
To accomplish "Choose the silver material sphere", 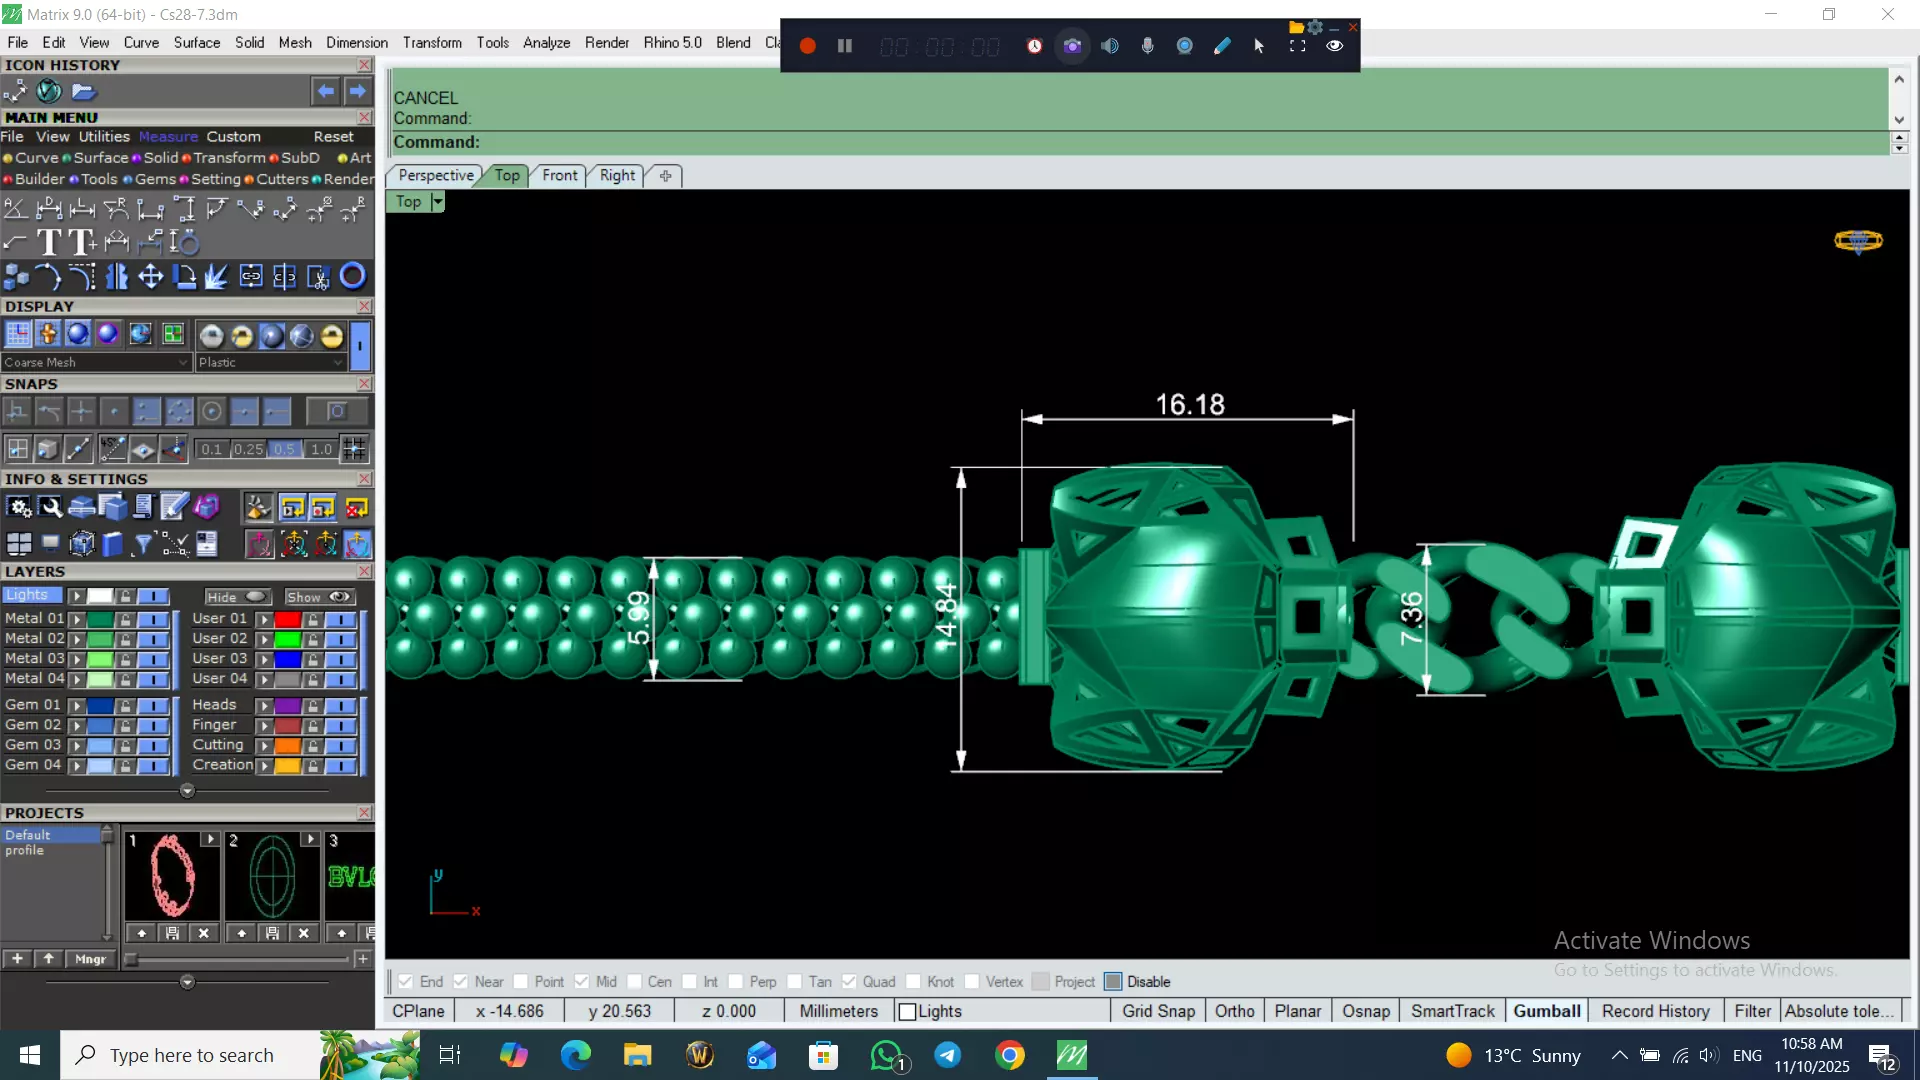I will (211, 336).
